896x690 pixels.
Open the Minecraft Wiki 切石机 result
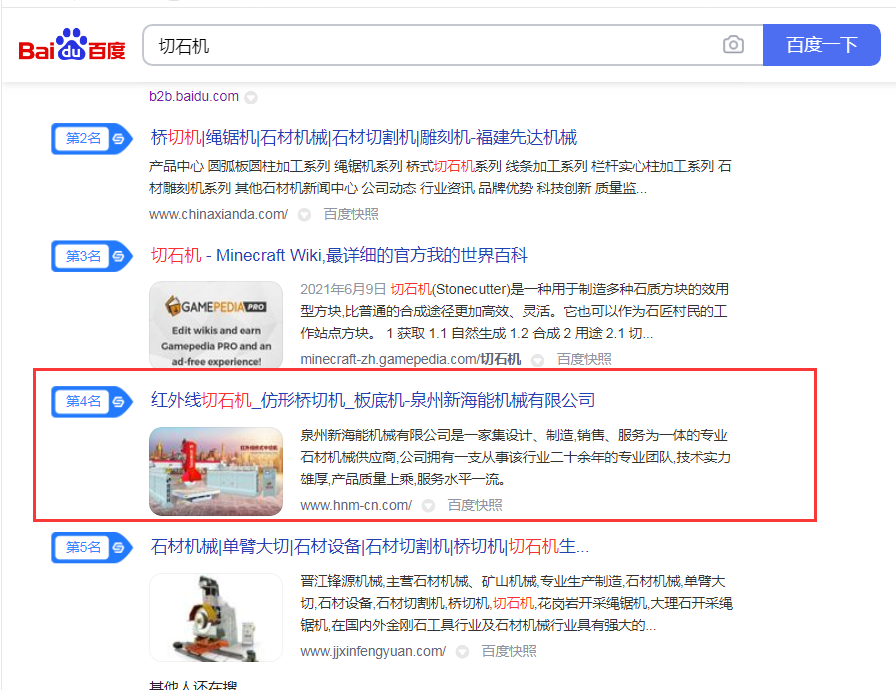pos(339,256)
